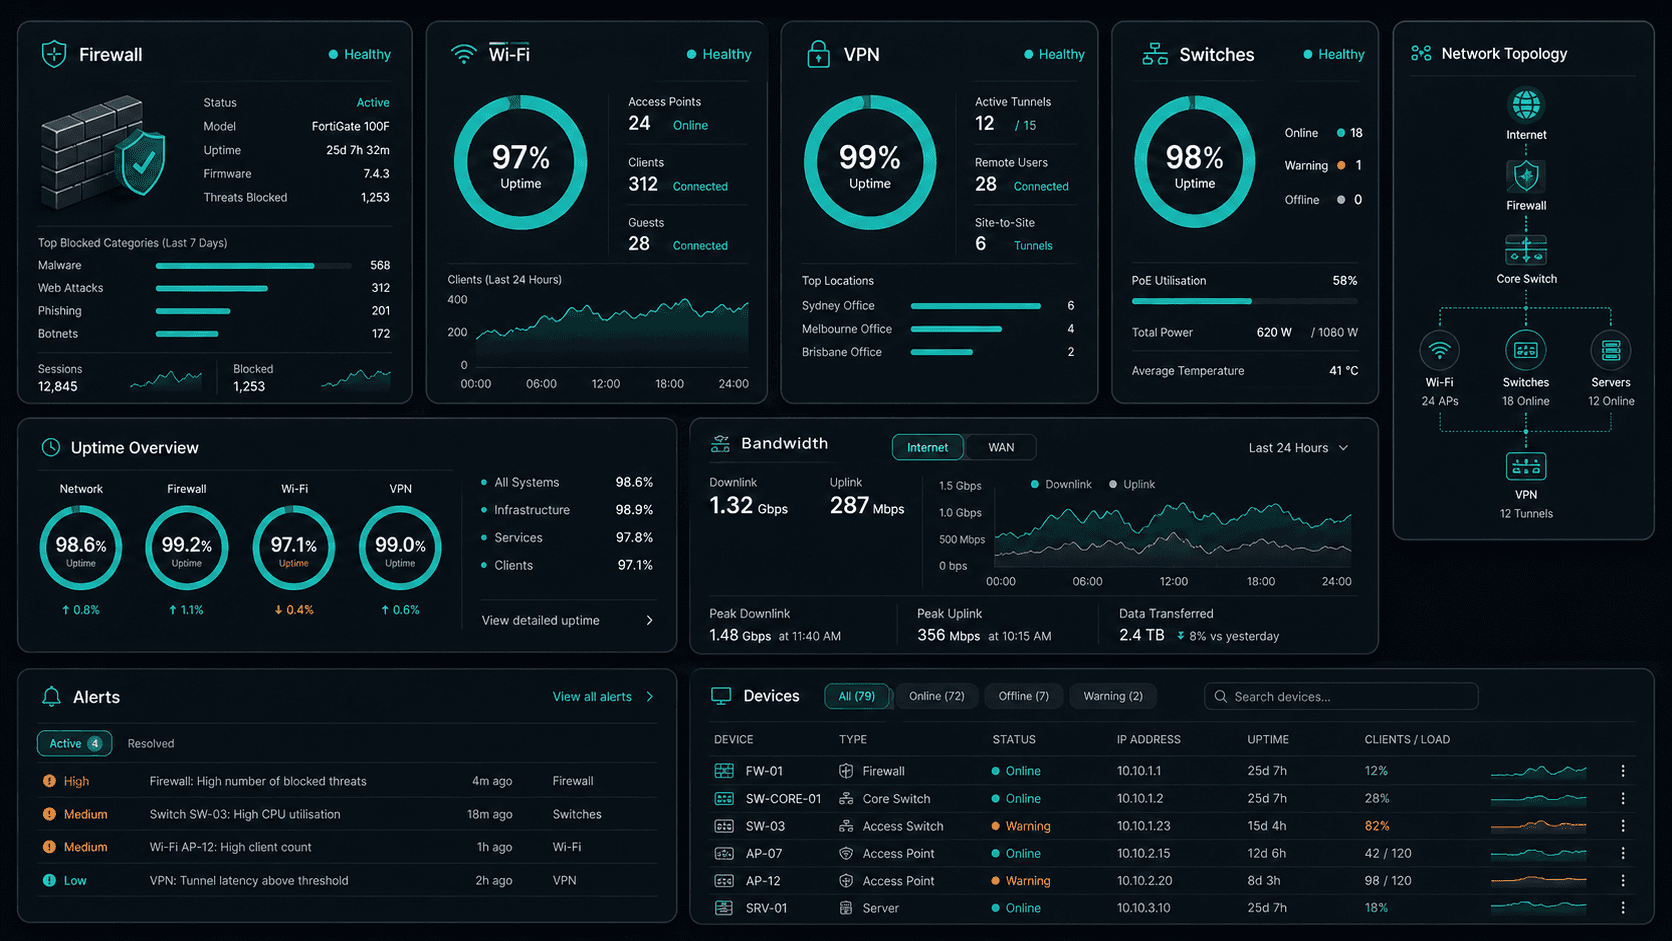Select the Wi-Fi node in topology
The height and width of the screenshot is (941, 1672).
pos(1440,351)
